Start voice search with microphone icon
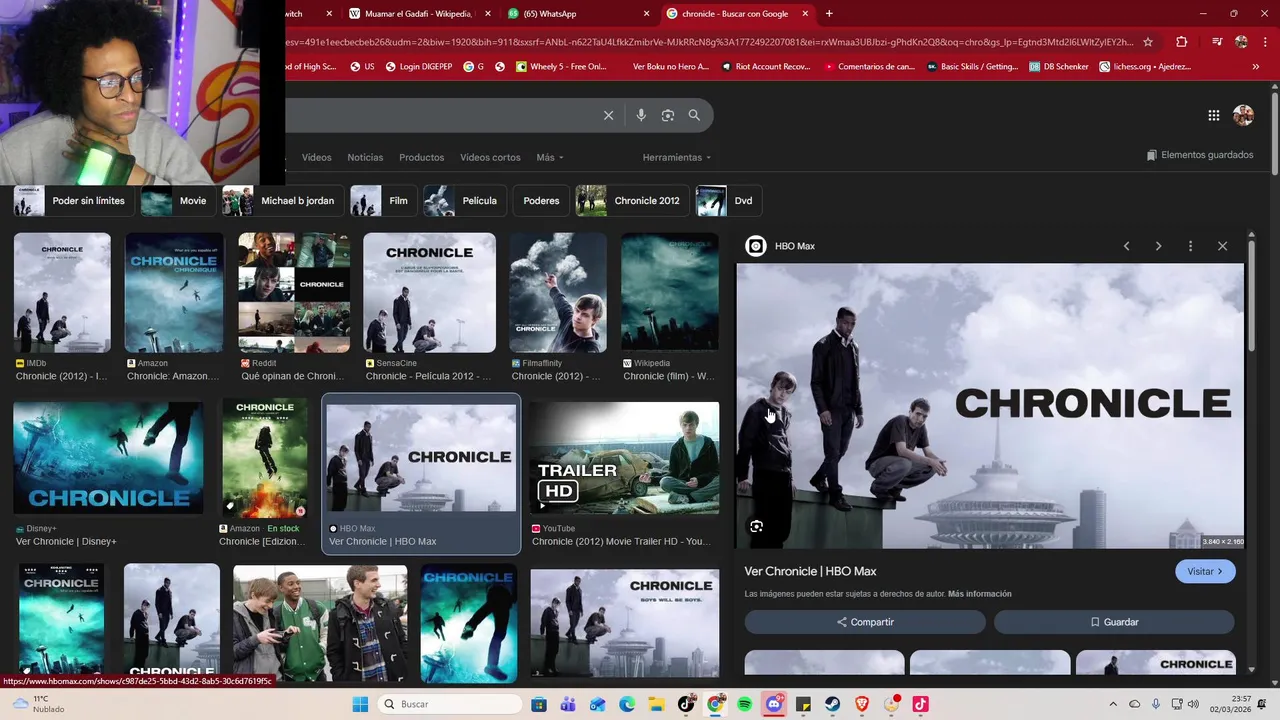 641,115
